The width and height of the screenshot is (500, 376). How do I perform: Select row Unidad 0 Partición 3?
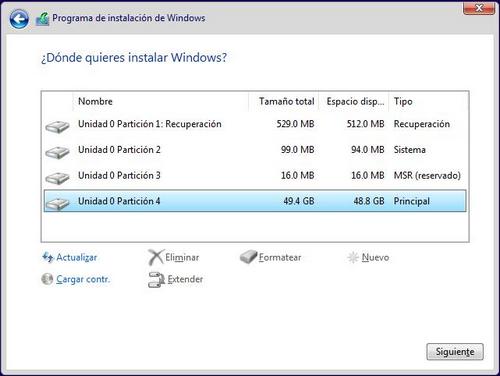click(x=255, y=175)
